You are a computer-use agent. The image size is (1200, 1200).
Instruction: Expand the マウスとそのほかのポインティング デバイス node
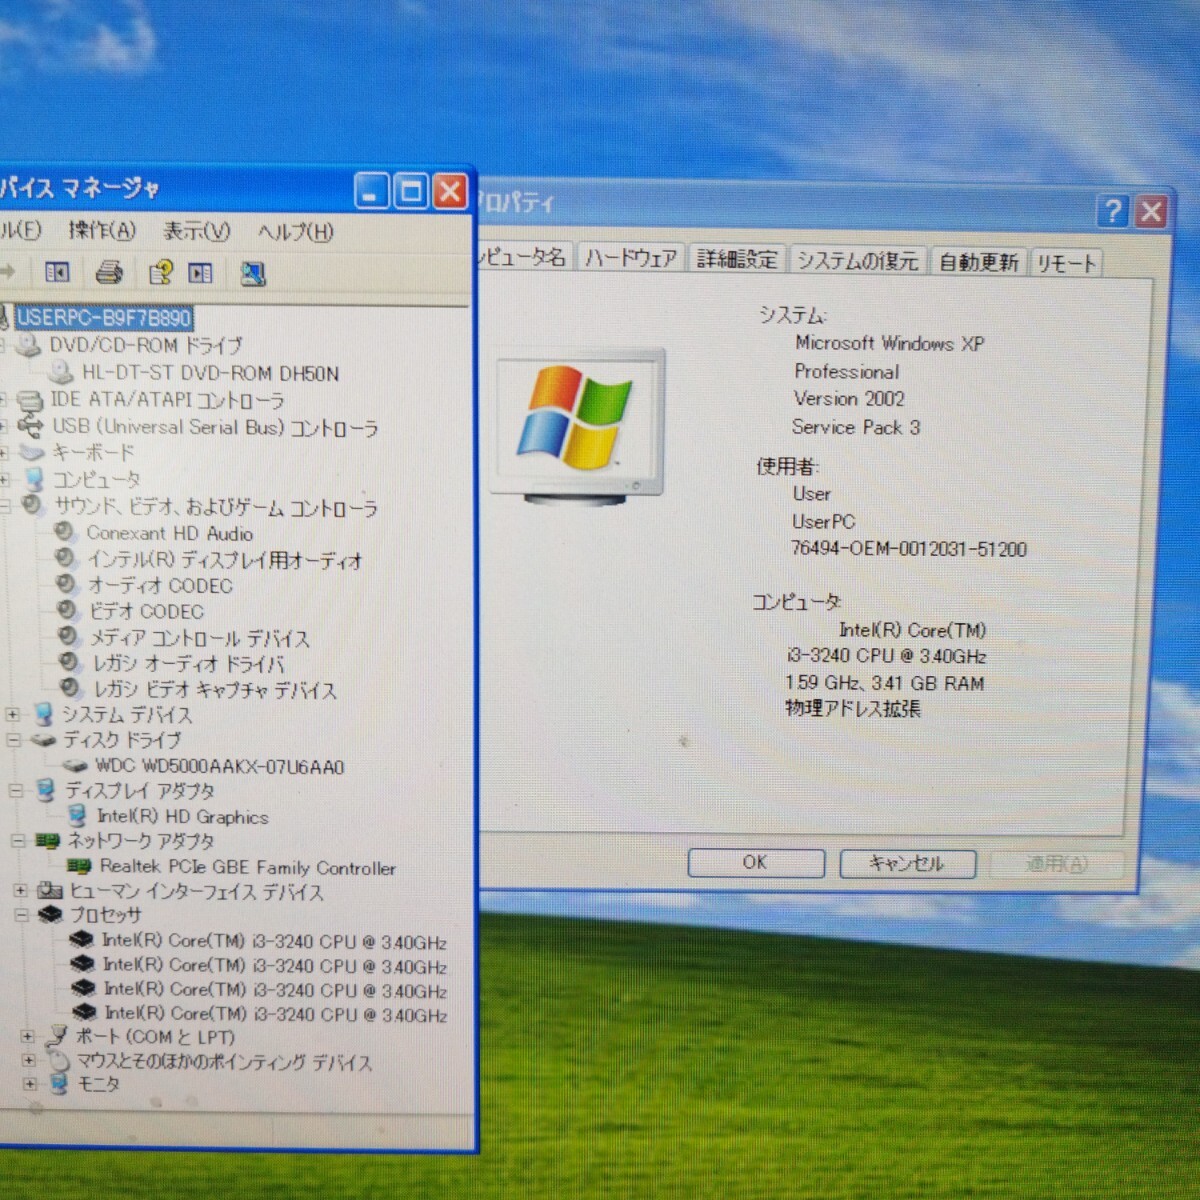click(x=29, y=1061)
